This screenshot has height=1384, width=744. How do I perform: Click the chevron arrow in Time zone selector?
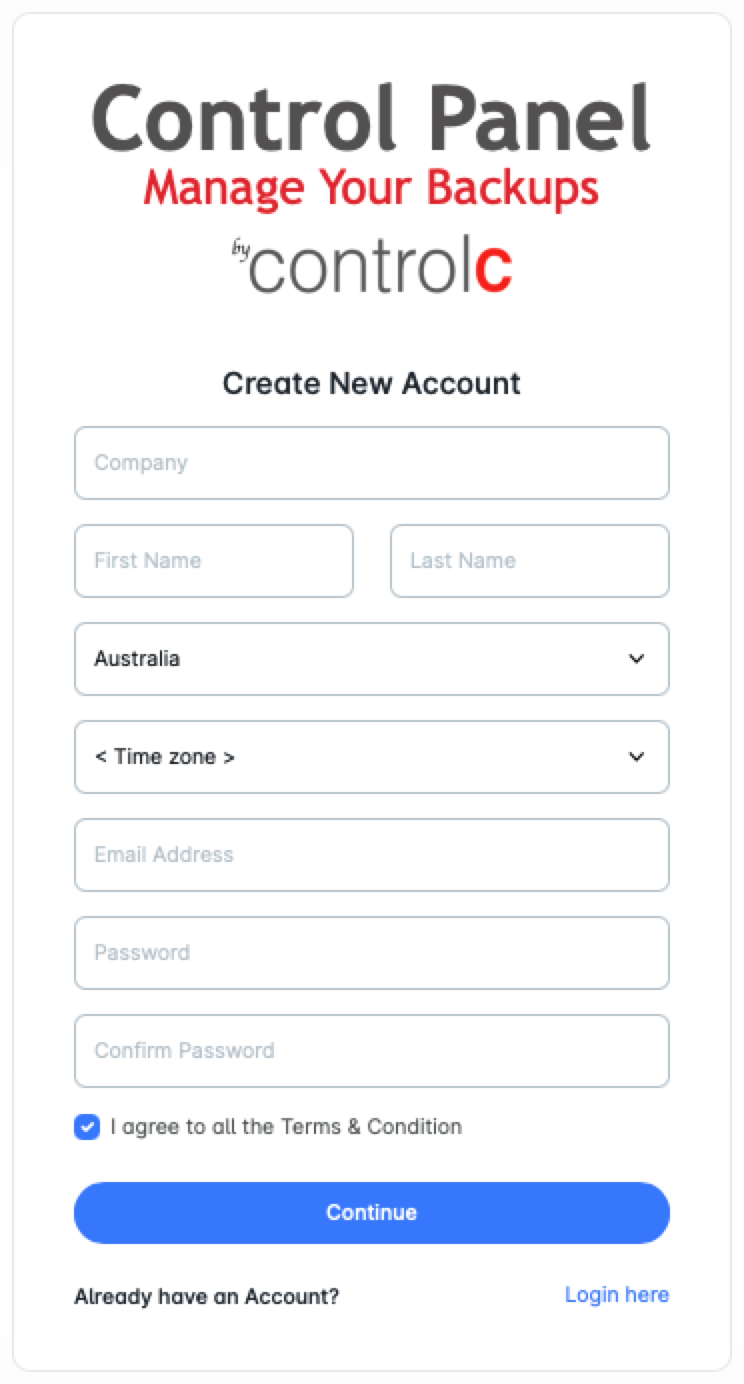(x=636, y=757)
